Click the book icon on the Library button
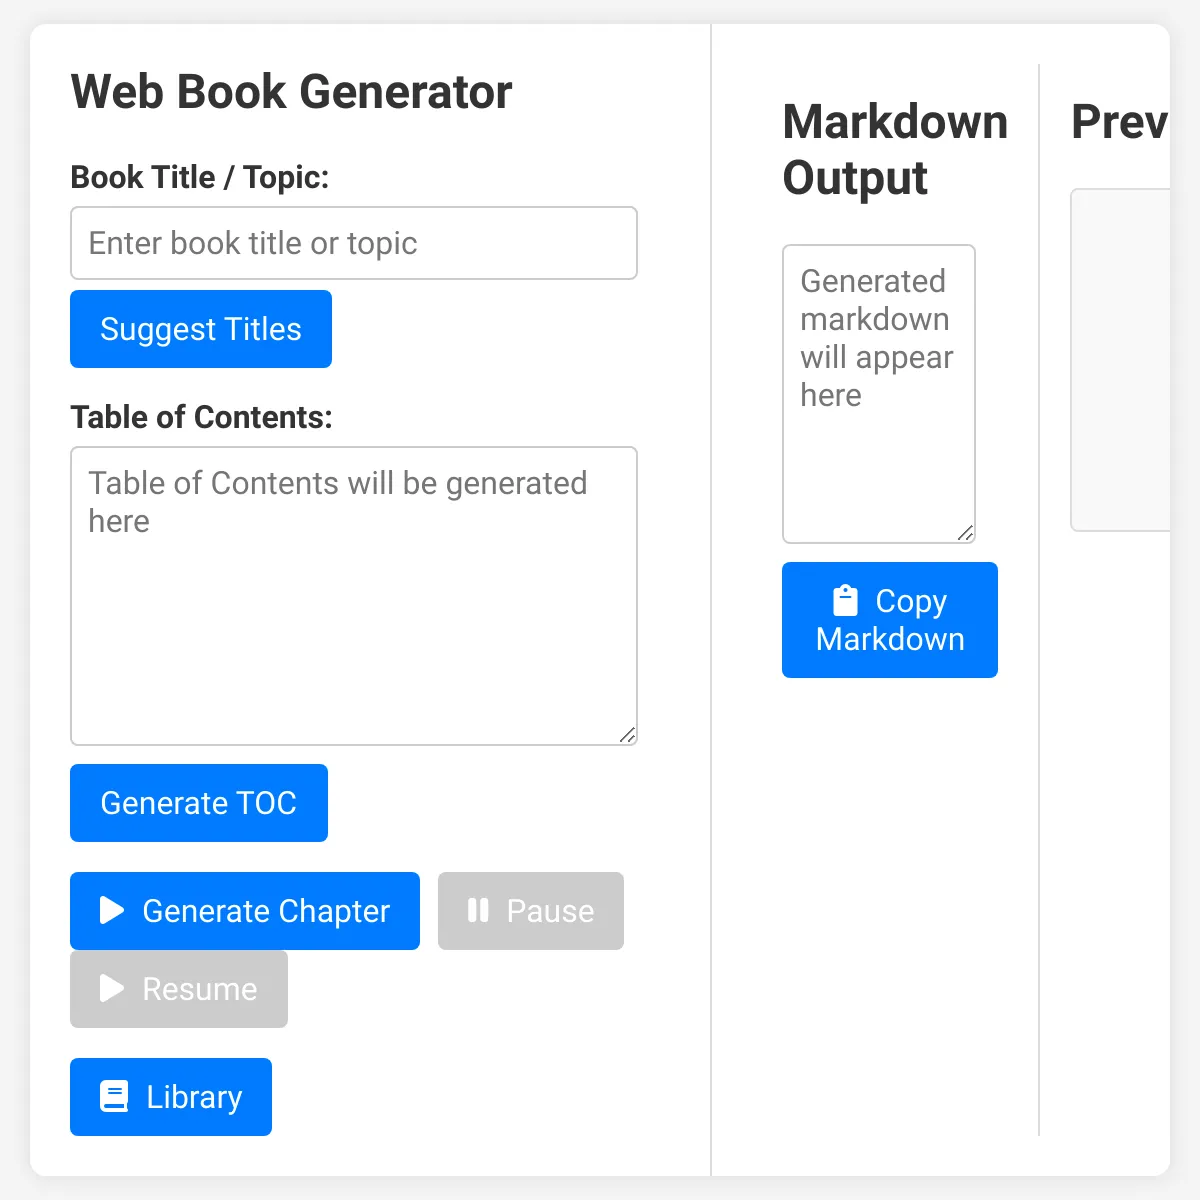1200x1200 pixels. [x=114, y=1096]
